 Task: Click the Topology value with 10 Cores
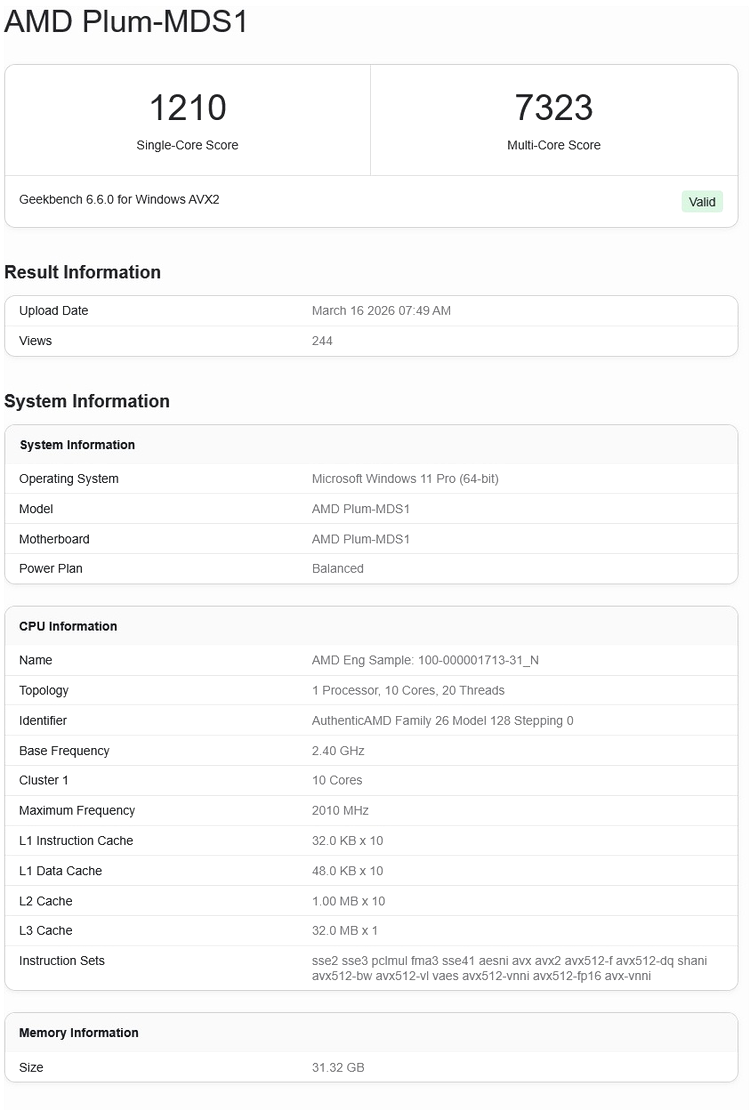click(408, 691)
